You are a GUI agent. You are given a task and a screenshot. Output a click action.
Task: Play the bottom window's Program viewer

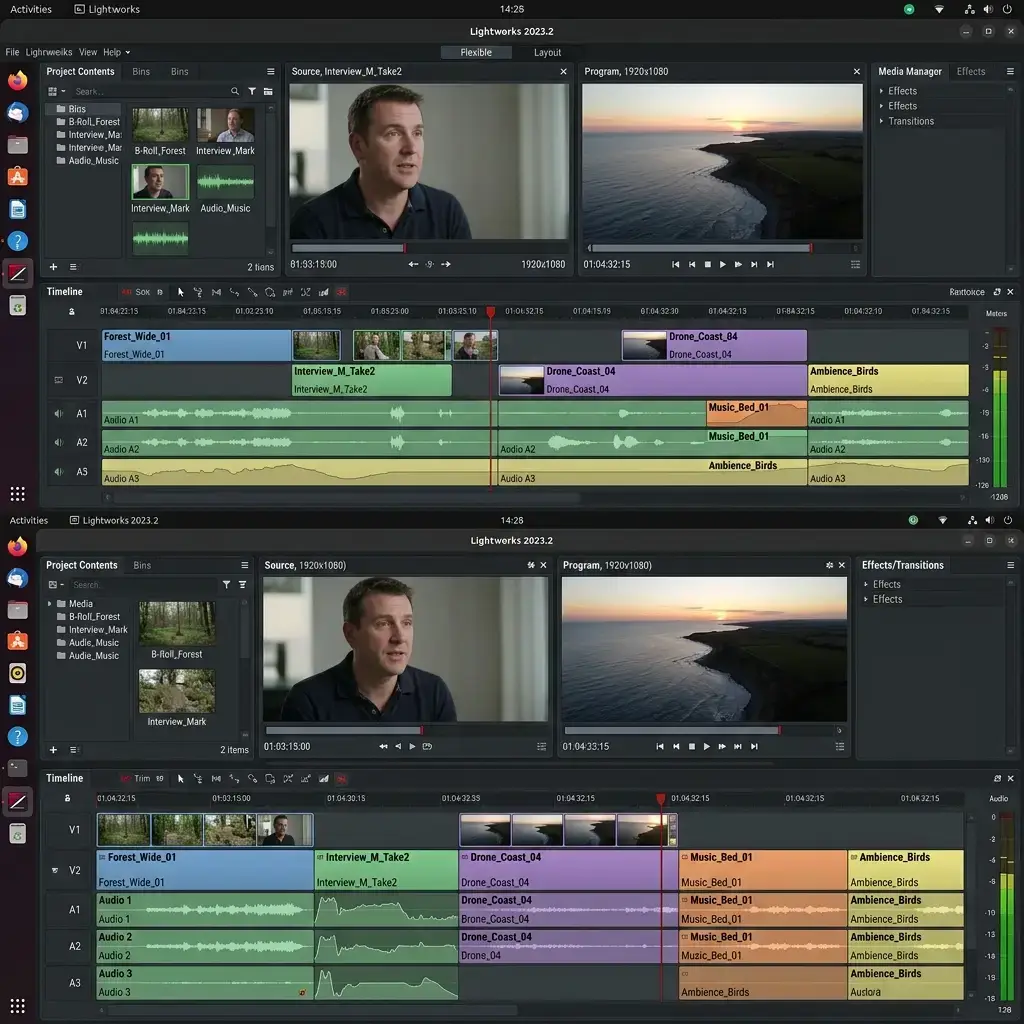coord(707,746)
